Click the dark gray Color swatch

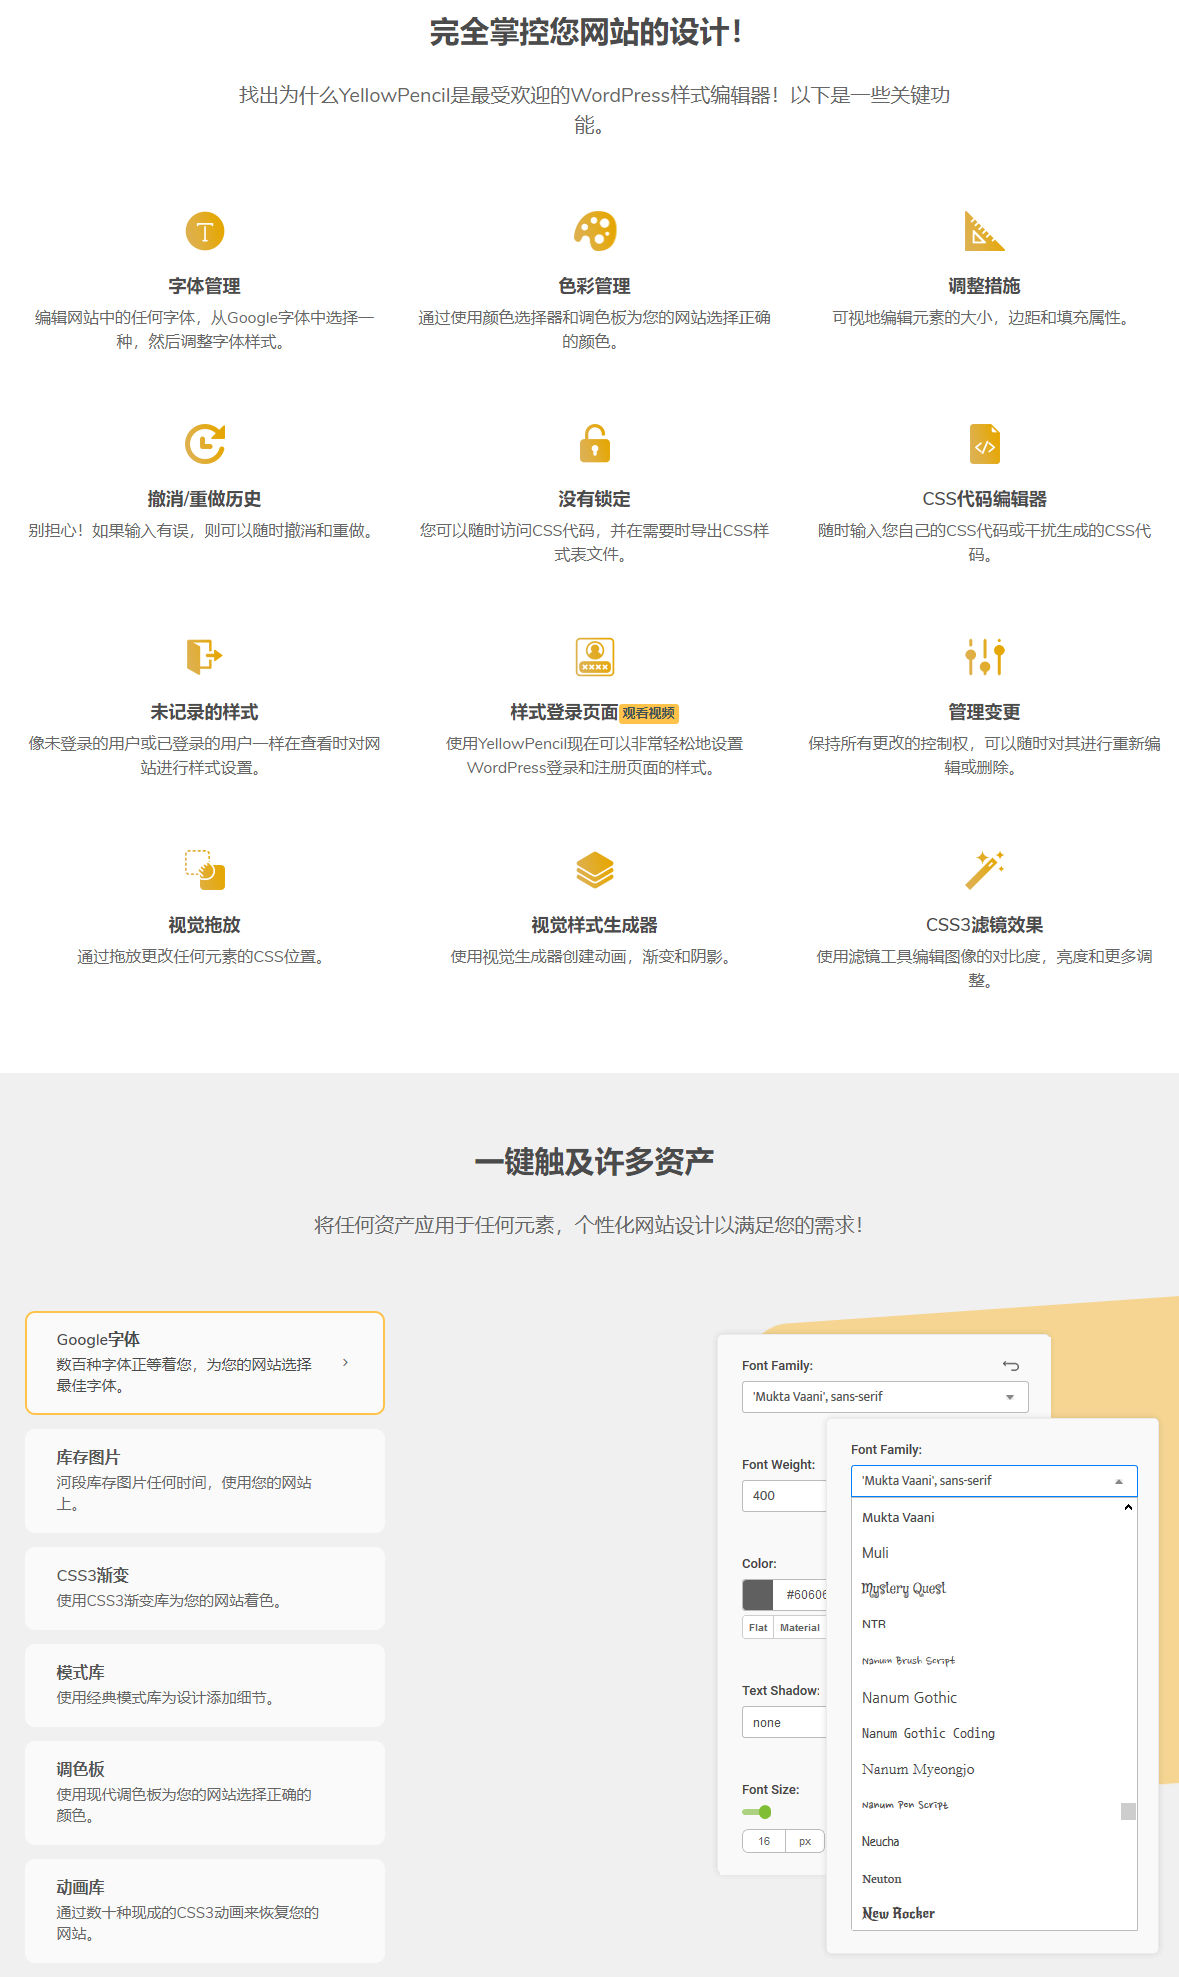pos(758,1594)
